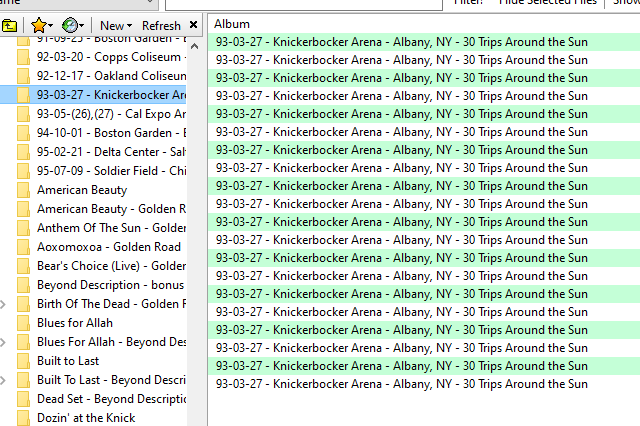This screenshot has width=640, height=426.
Task: Select 92-12-17 Oakland Coliseum folder
Action: point(111,76)
